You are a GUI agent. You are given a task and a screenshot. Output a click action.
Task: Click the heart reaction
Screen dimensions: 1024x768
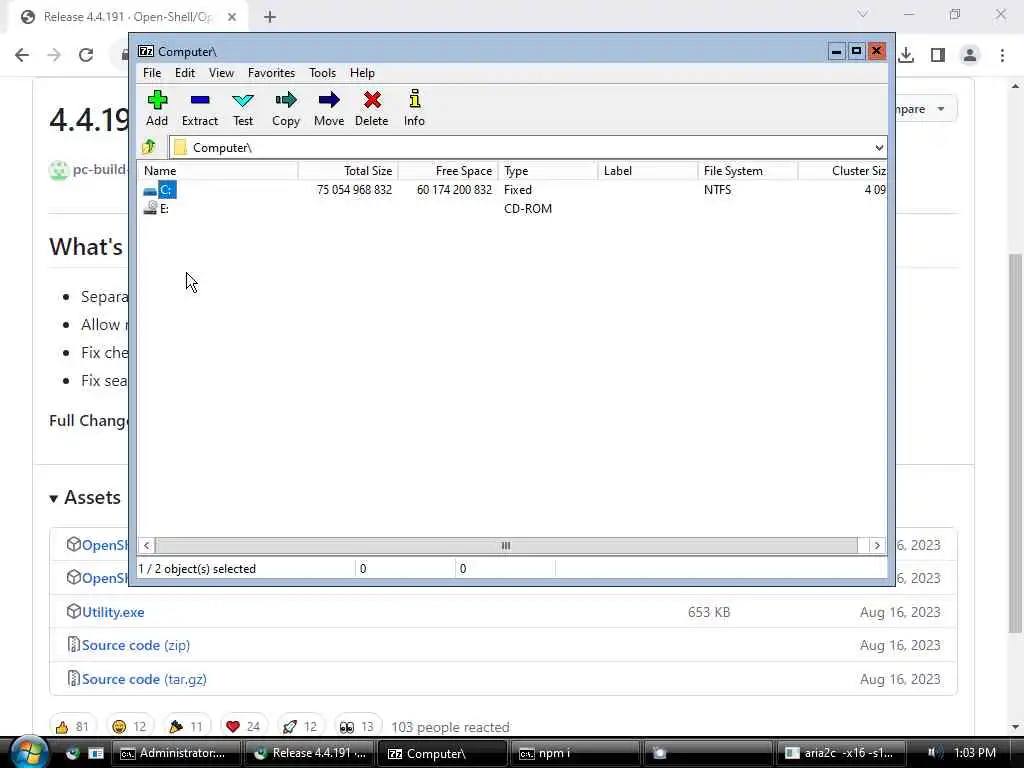pyautogui.click(x=243, y=727)
